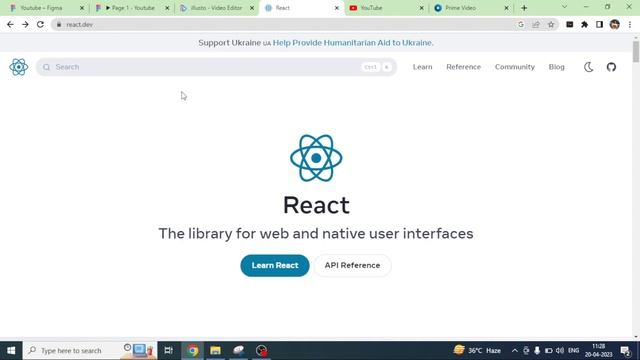
Task: Switch to the YouTube tab
Action: point(387,8)
